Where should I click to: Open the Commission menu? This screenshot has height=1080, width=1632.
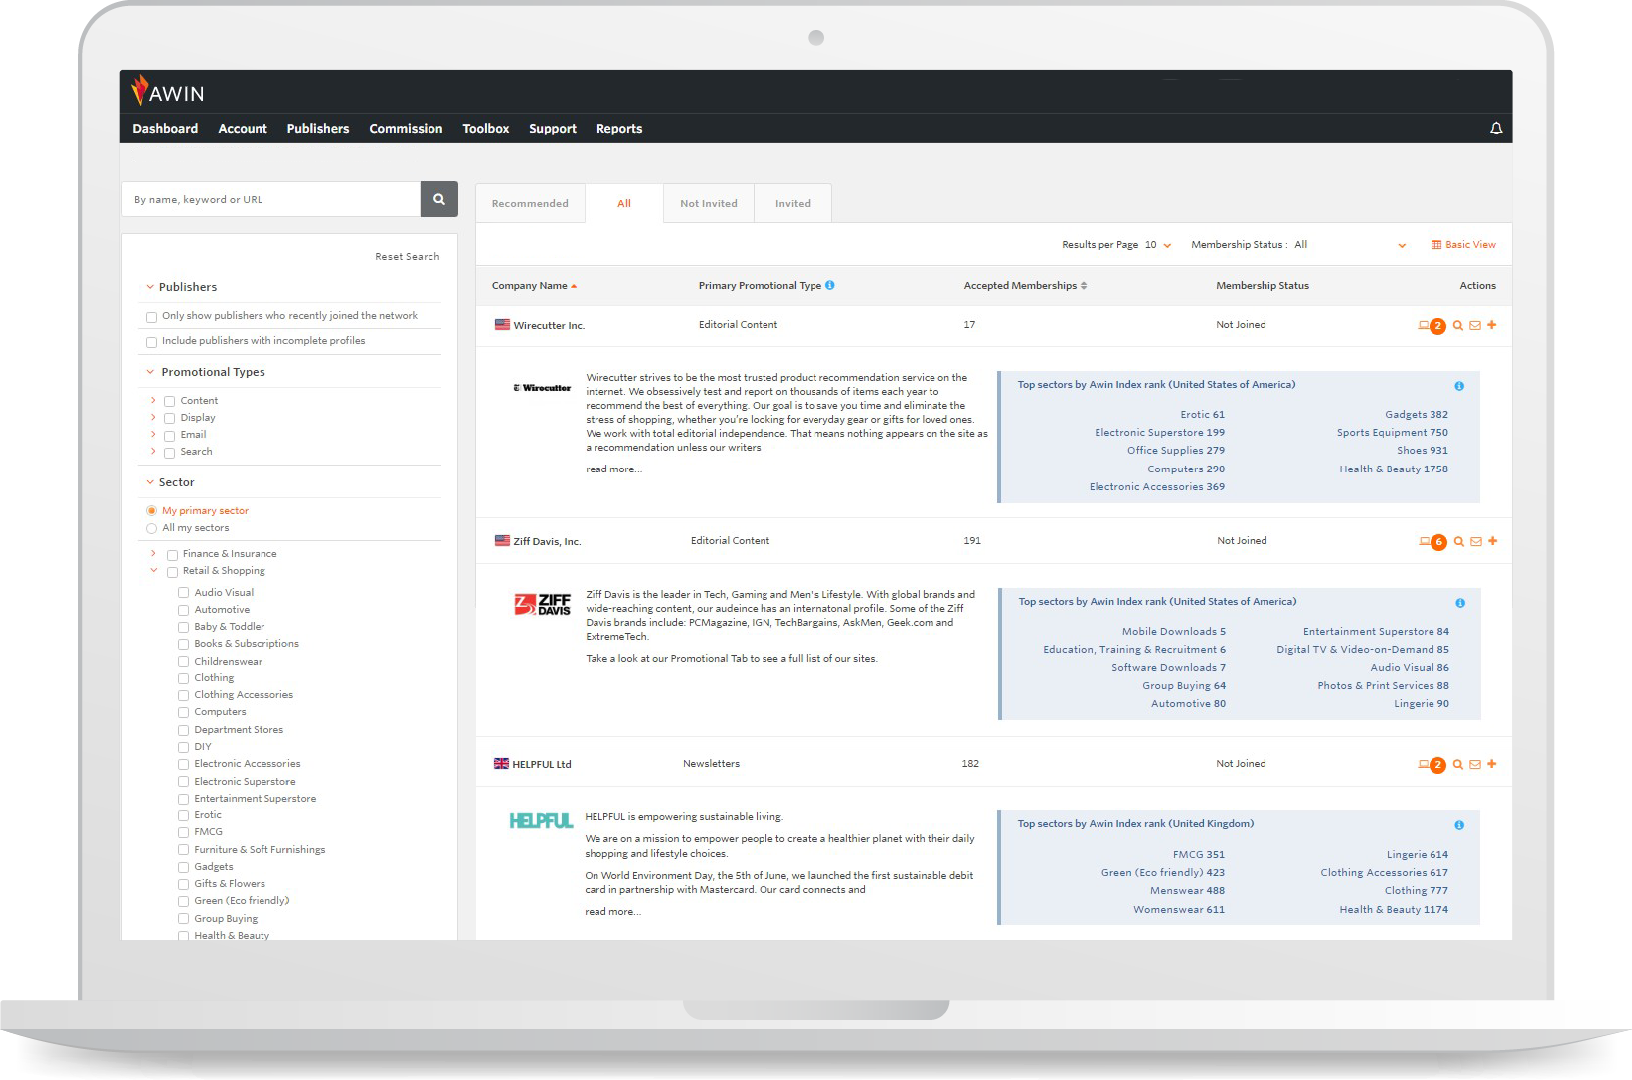(x=406, y=129)
